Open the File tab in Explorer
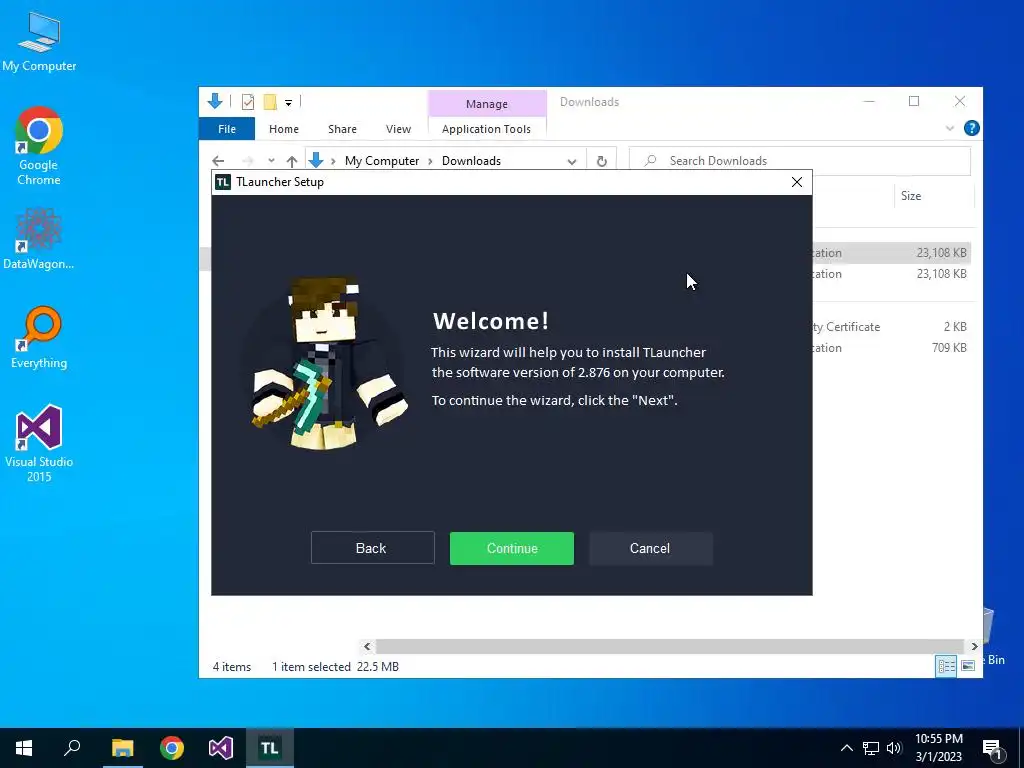The image size is (1024, 768). [x=227, y=129]
